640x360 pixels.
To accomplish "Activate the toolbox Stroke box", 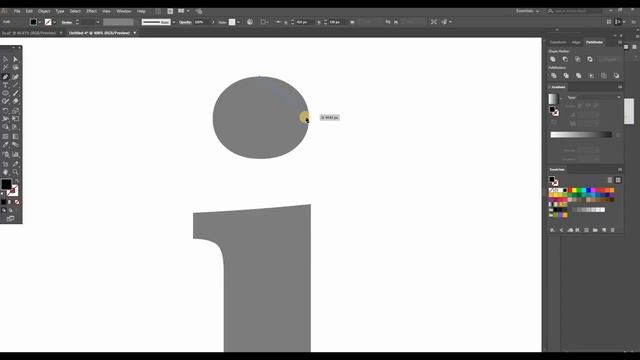I will [13, 190].
